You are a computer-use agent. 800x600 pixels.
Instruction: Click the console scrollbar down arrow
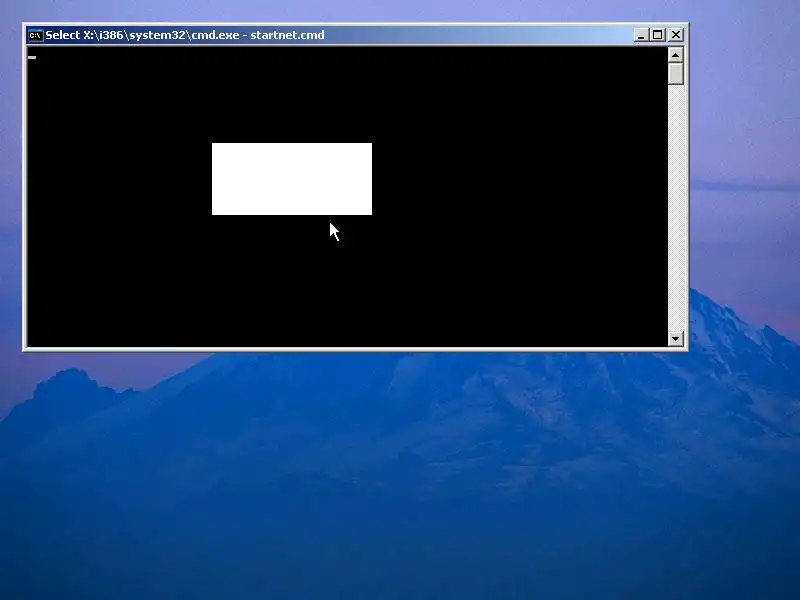coord(676,338)
